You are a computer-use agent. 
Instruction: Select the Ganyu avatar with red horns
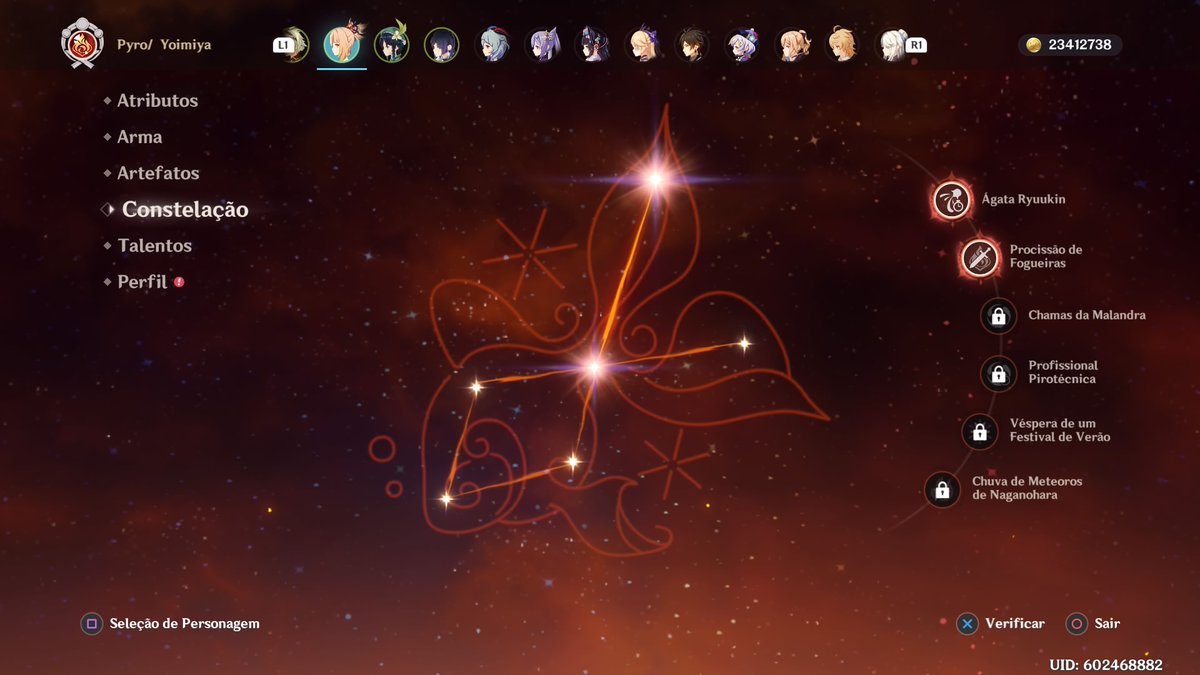[x=491, y=45]
